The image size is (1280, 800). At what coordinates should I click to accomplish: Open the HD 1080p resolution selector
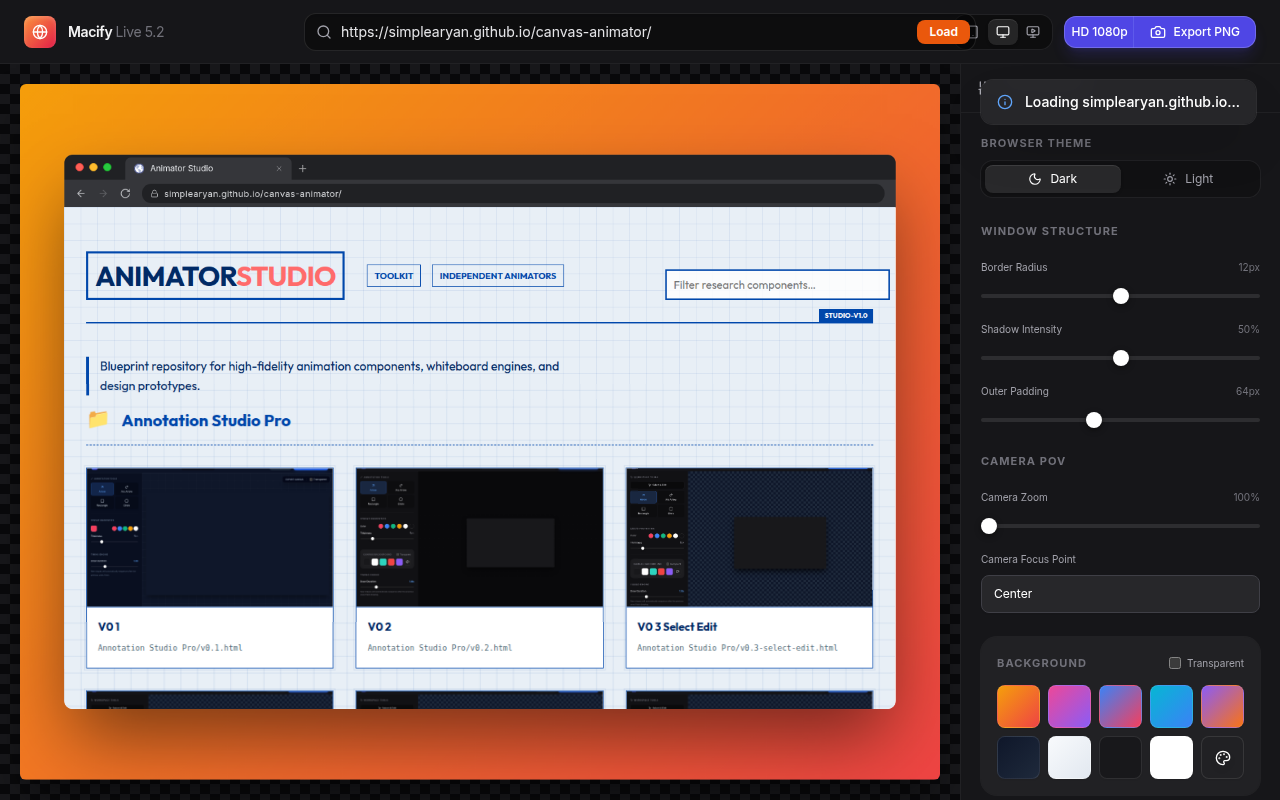coord(1098,31)
